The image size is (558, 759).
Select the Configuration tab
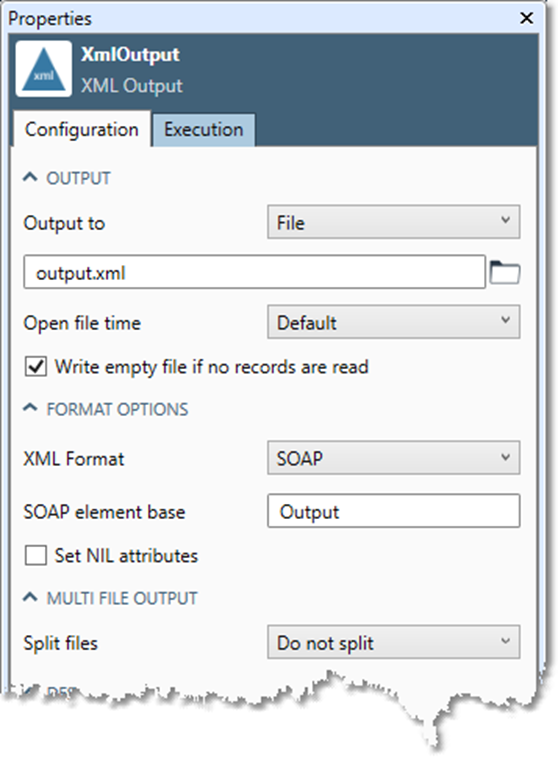[x=82, y=130]
